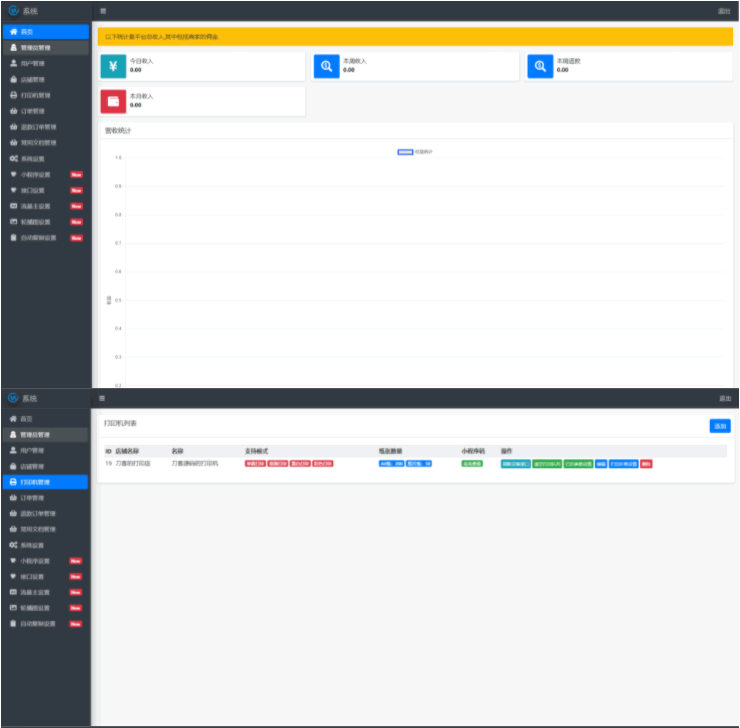Click the blue 编辑 button in printer row

(601, 464)
